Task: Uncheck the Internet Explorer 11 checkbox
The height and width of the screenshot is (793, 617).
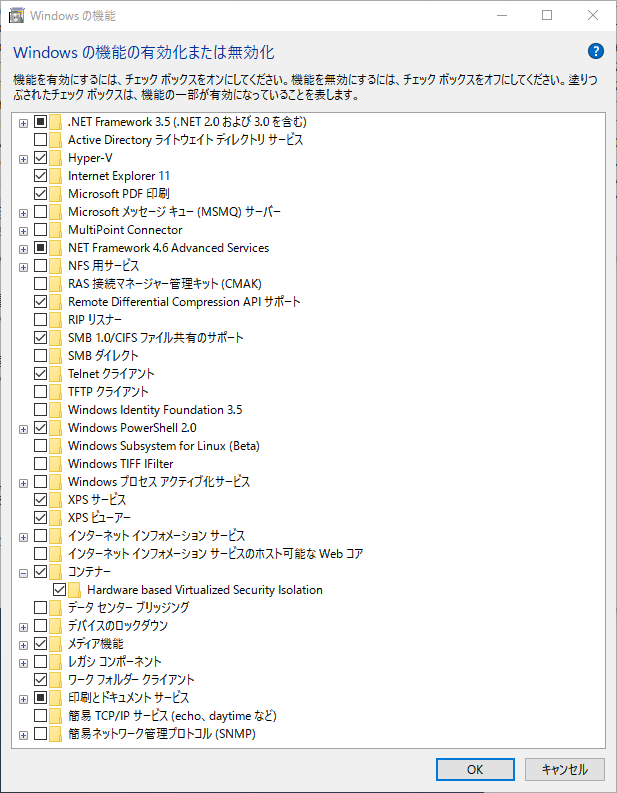Action: pyautogui.click(x=40, y=175)
